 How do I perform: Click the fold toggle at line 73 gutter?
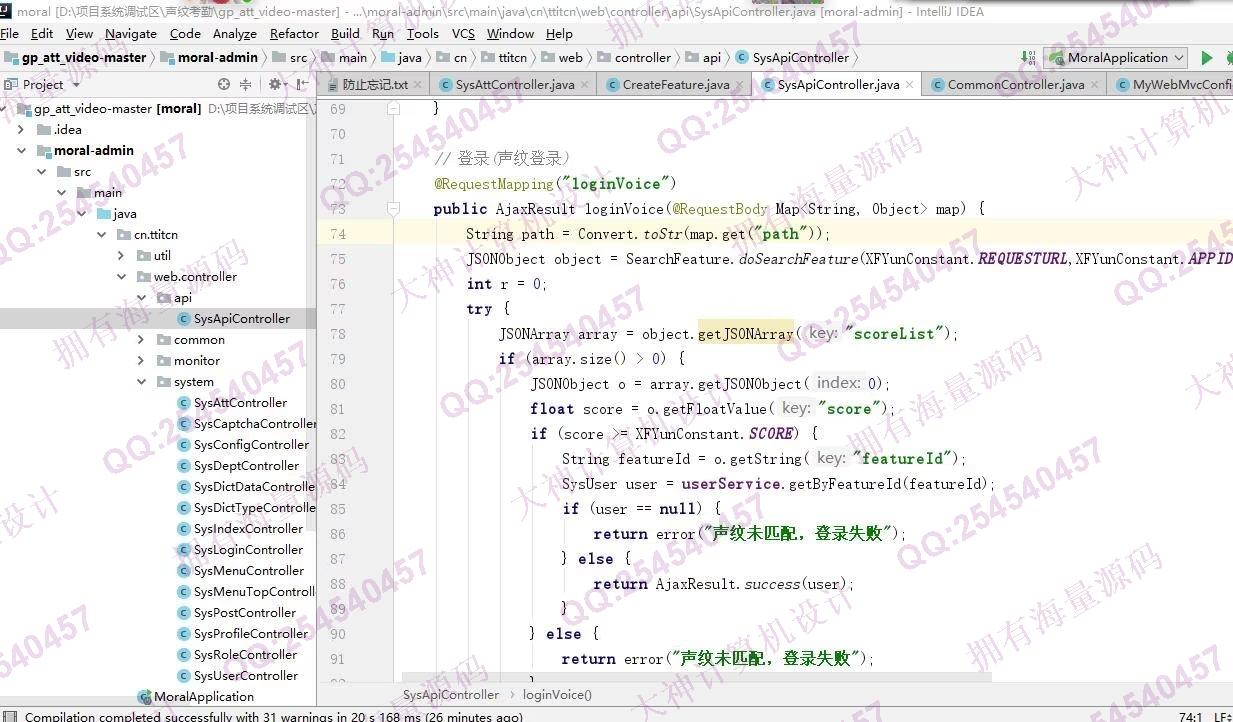tap(394, 209)
